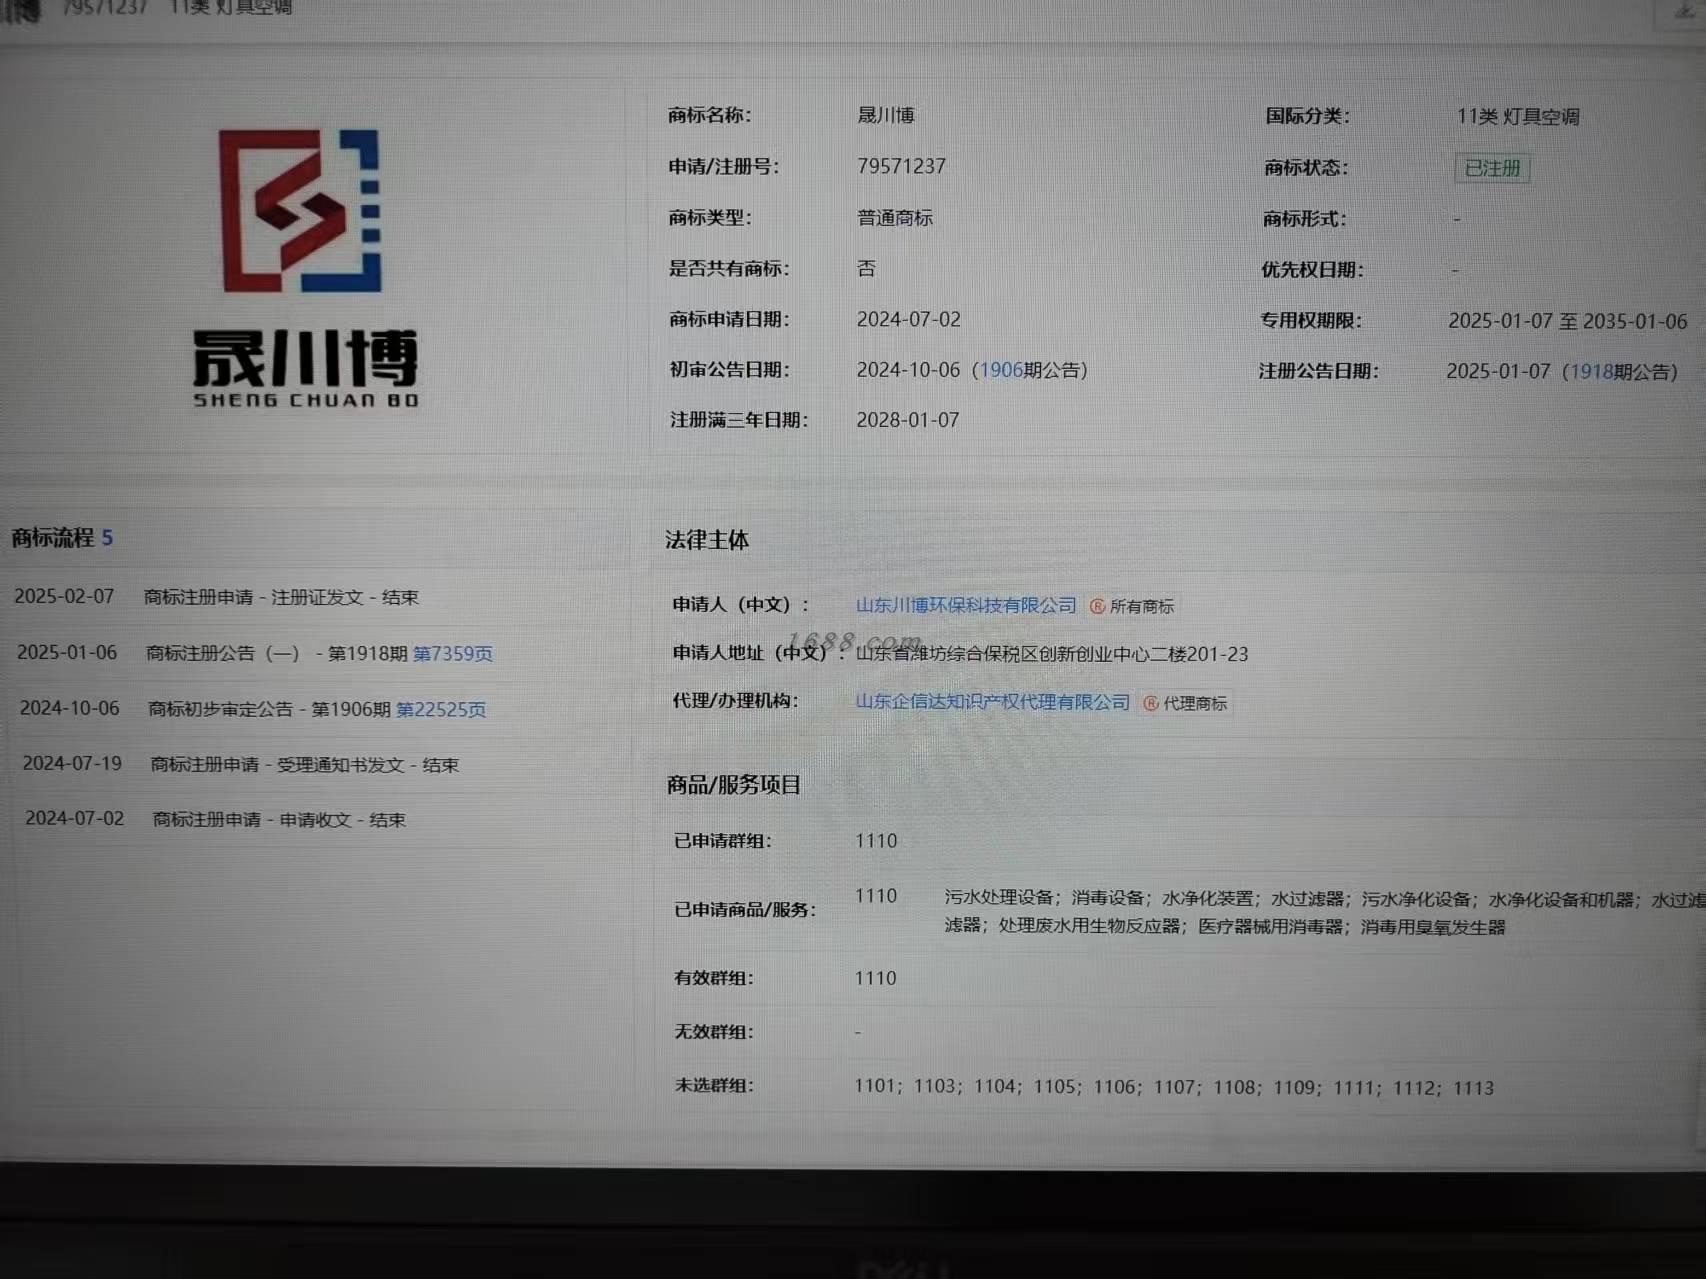
Task: Select goods list starting 污水处理设备
Action: pos(1324,912)
